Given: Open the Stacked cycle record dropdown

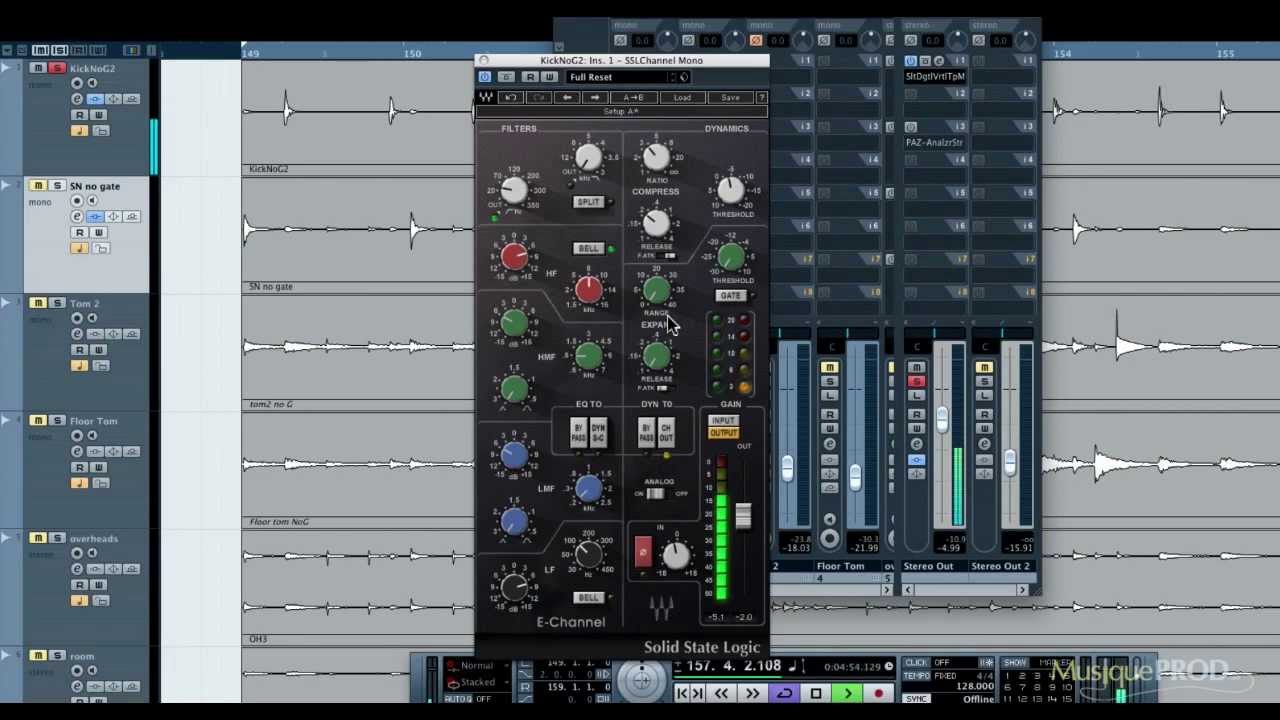Looking at the screenshot, I should click(x=478, y=682).
